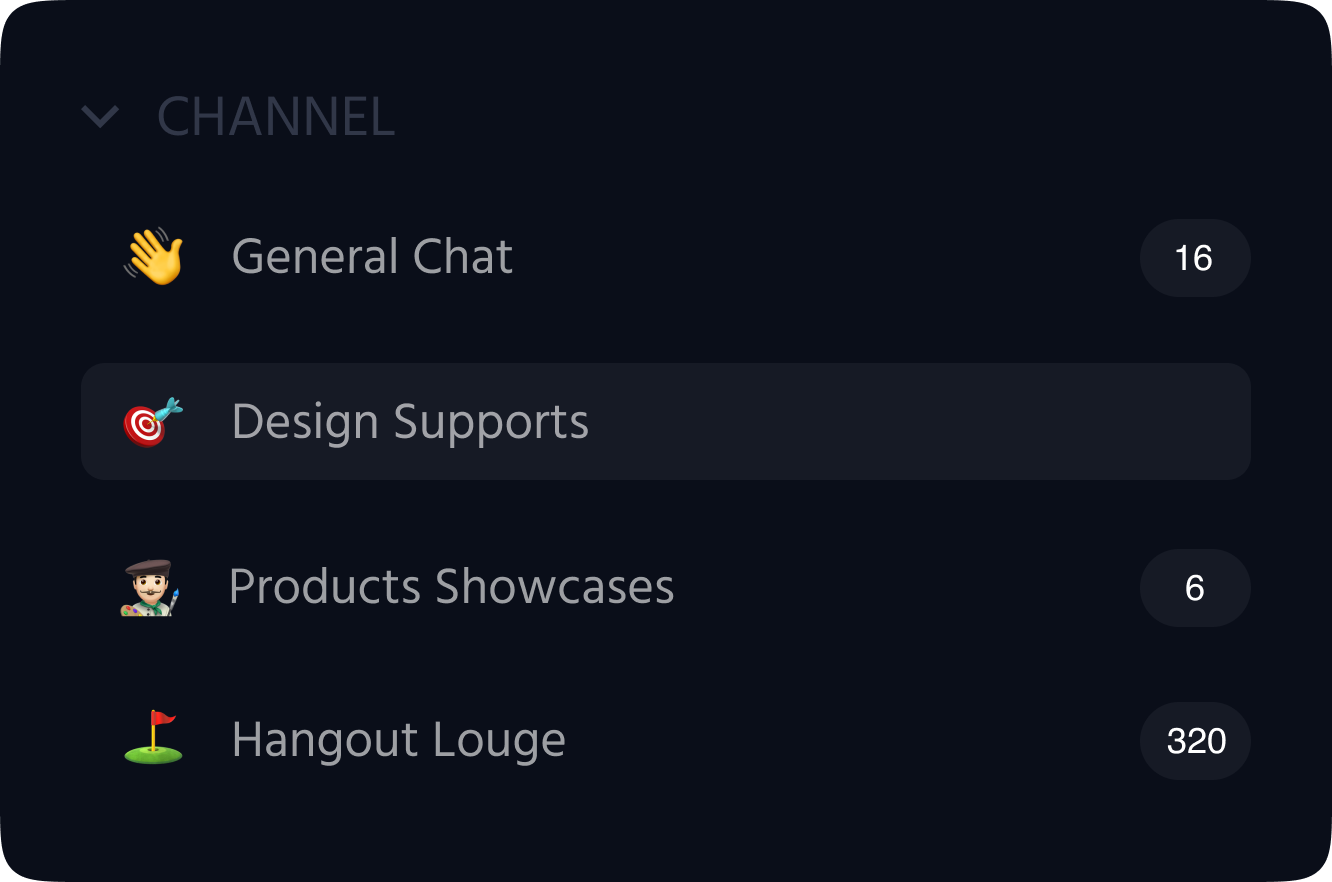Click the 320 unread count badge
Image resolution: width=1332 pixels, height=882 pixels.
tap(1195, 741)
